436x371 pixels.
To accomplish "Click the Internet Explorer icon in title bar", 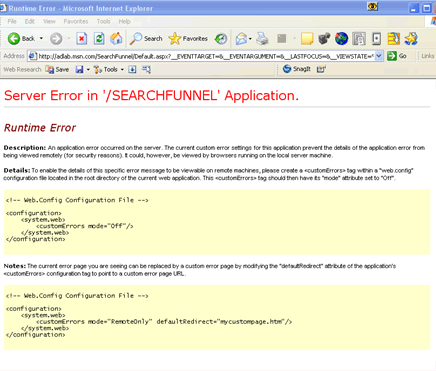I will coord(3,8).
